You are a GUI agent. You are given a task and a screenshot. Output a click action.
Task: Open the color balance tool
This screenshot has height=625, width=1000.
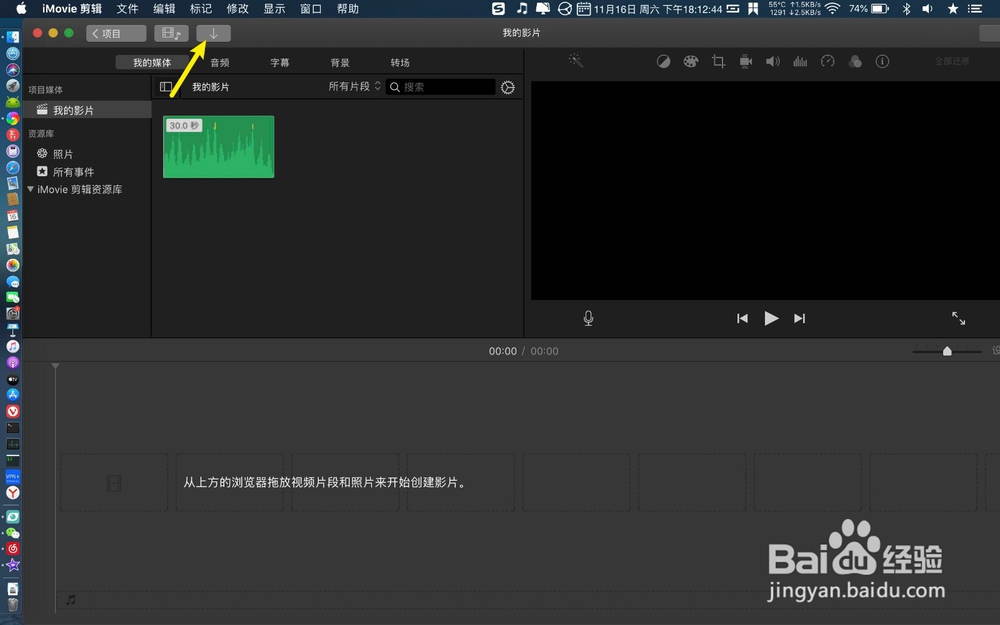point(663,61)
